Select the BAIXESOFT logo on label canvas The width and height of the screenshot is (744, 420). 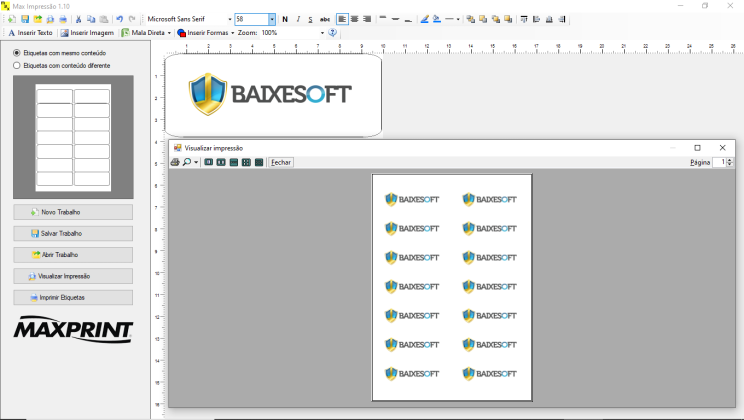(x=270, y=94)
